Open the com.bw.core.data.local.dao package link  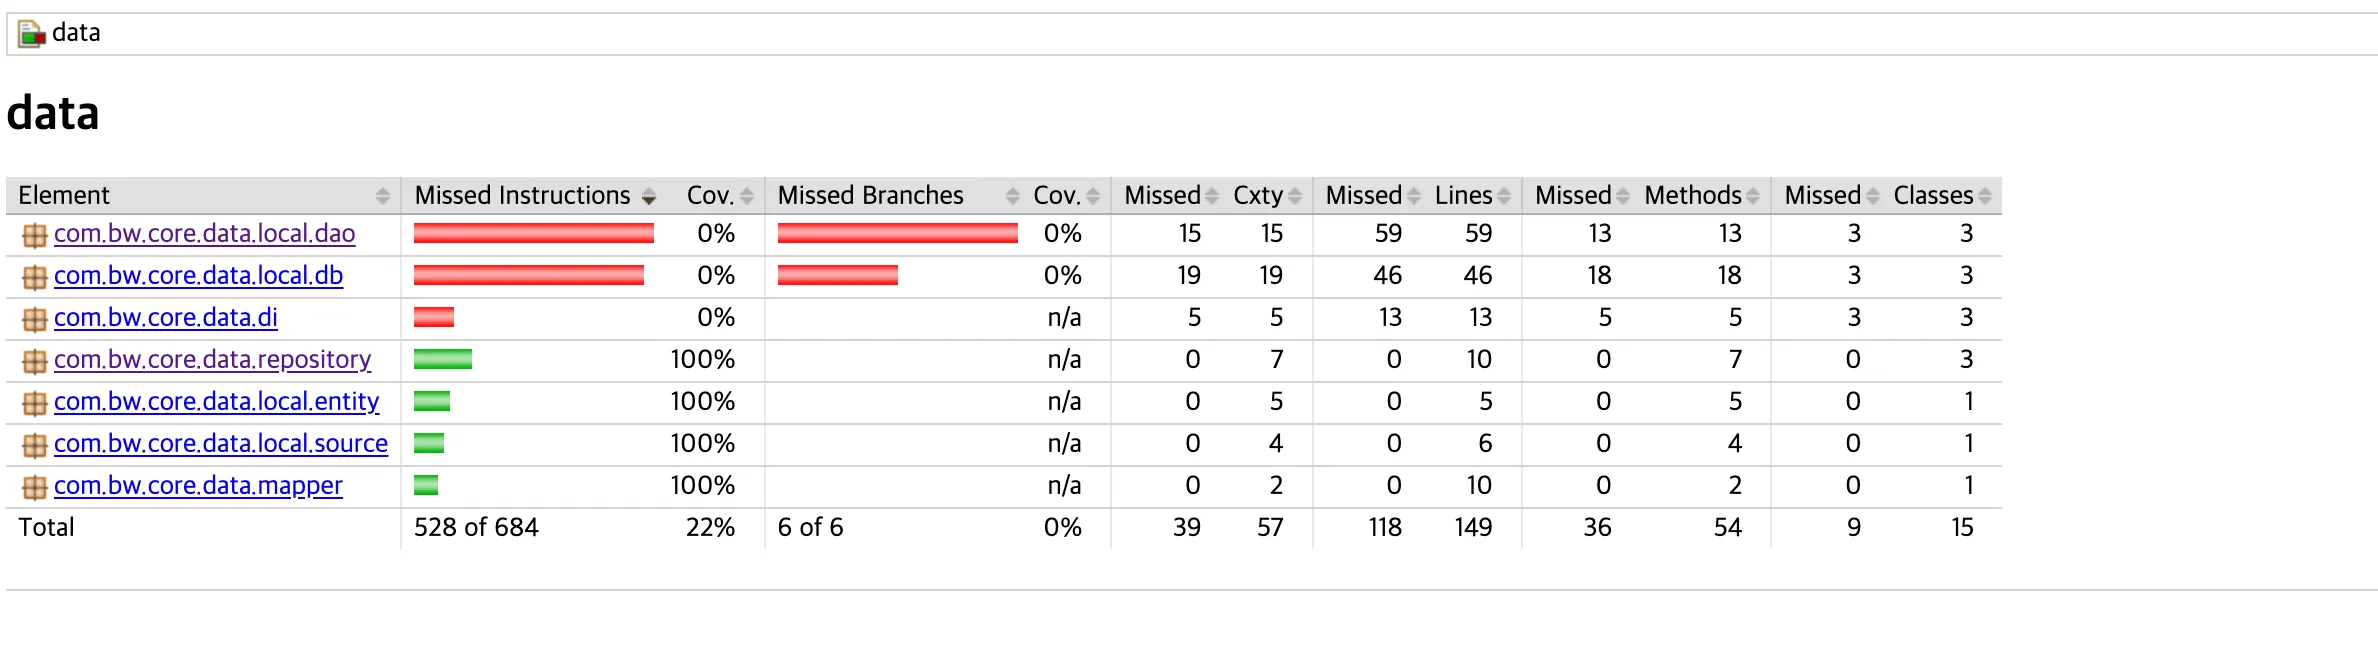pyautogui.click(x=205, y=233)
